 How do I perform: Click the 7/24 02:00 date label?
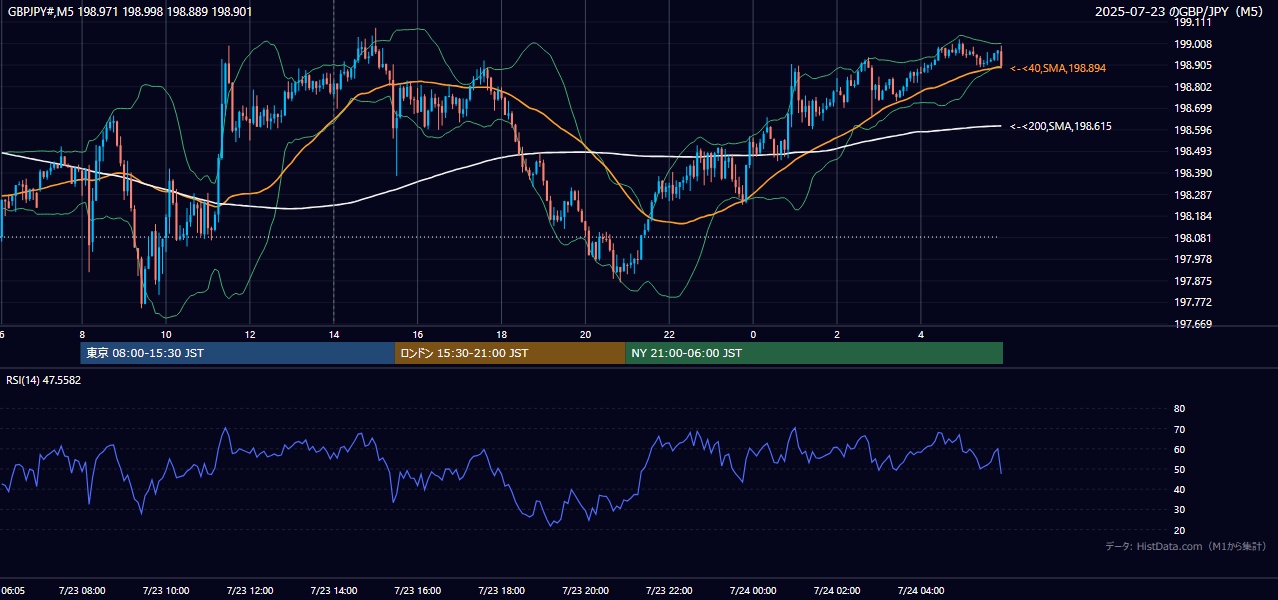(x=837, y=590)
